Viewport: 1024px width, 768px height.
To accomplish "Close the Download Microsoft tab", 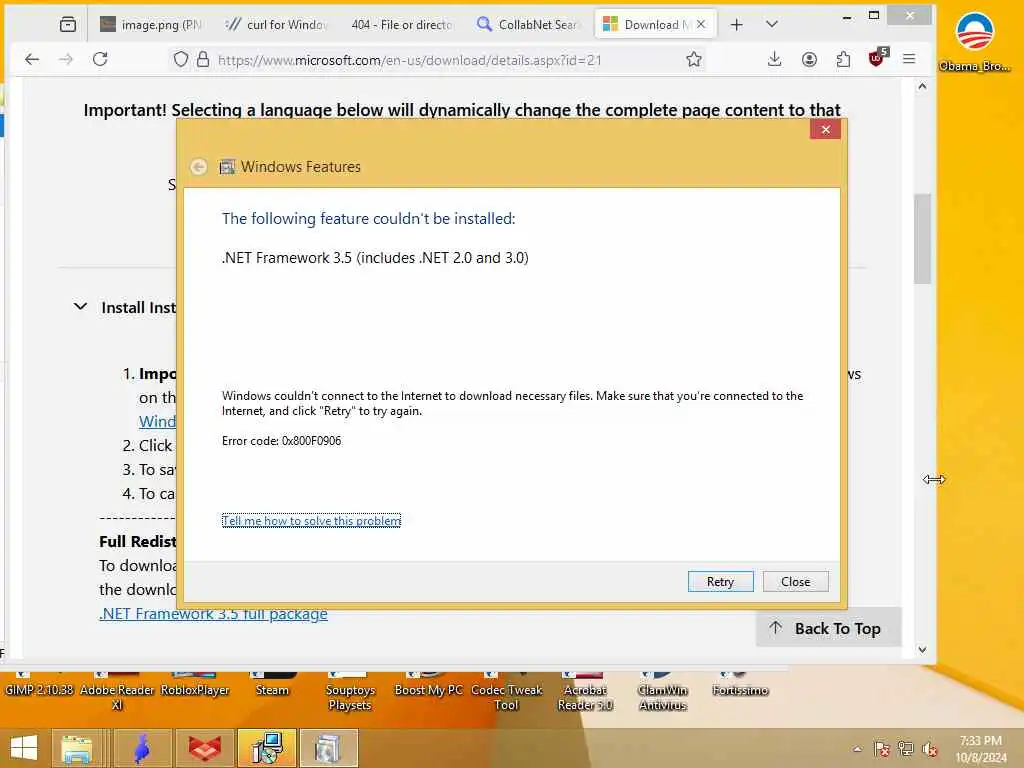I will [x=701, y=24].
